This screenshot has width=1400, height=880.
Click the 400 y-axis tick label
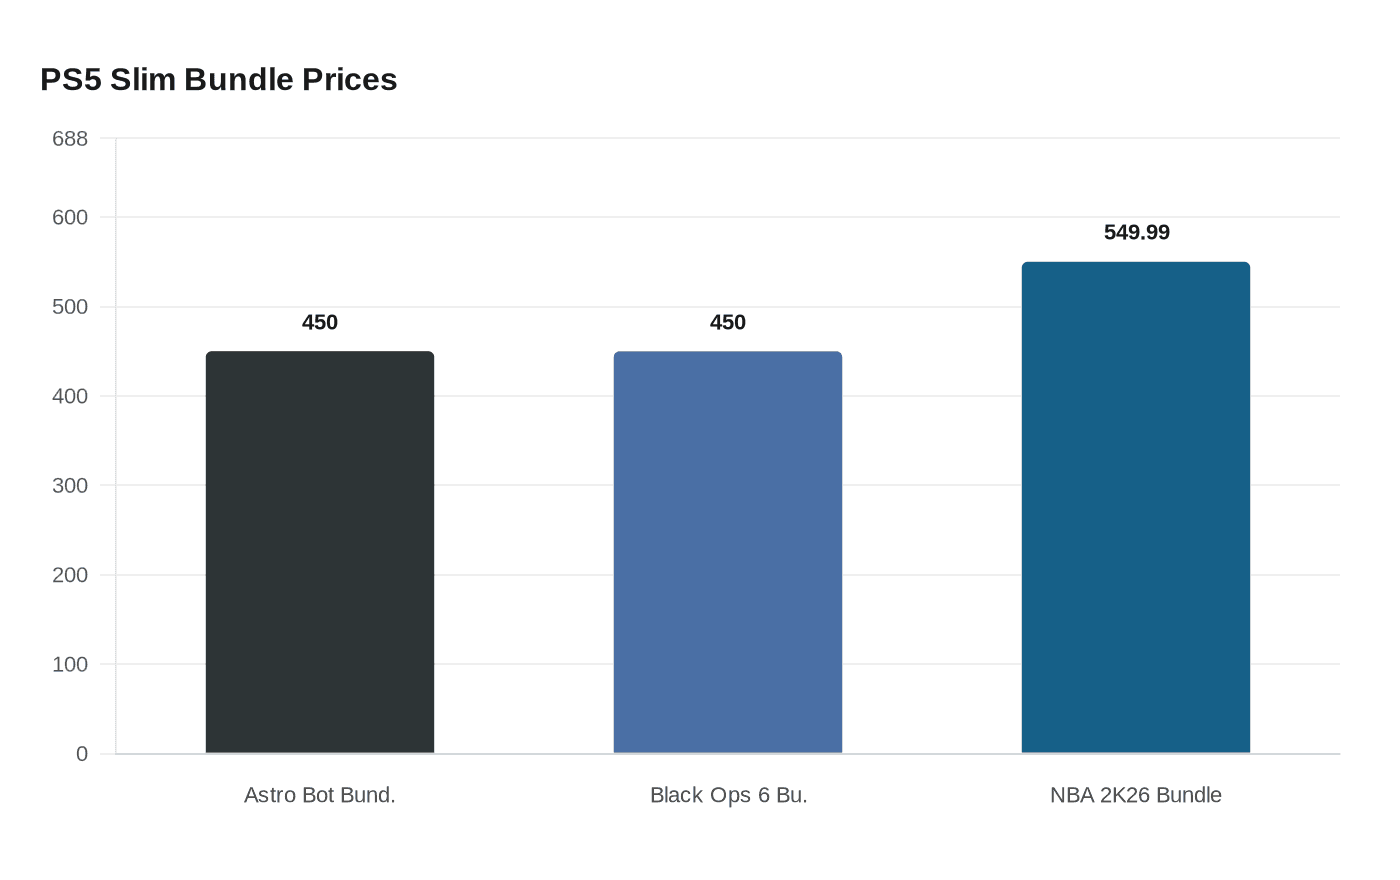point(70,396)
